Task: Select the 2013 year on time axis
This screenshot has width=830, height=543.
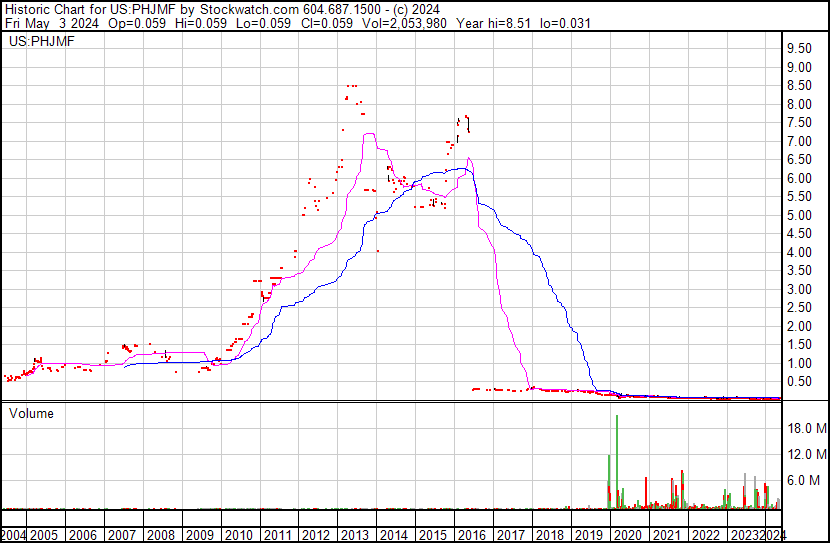Action: tap(355, 536)
